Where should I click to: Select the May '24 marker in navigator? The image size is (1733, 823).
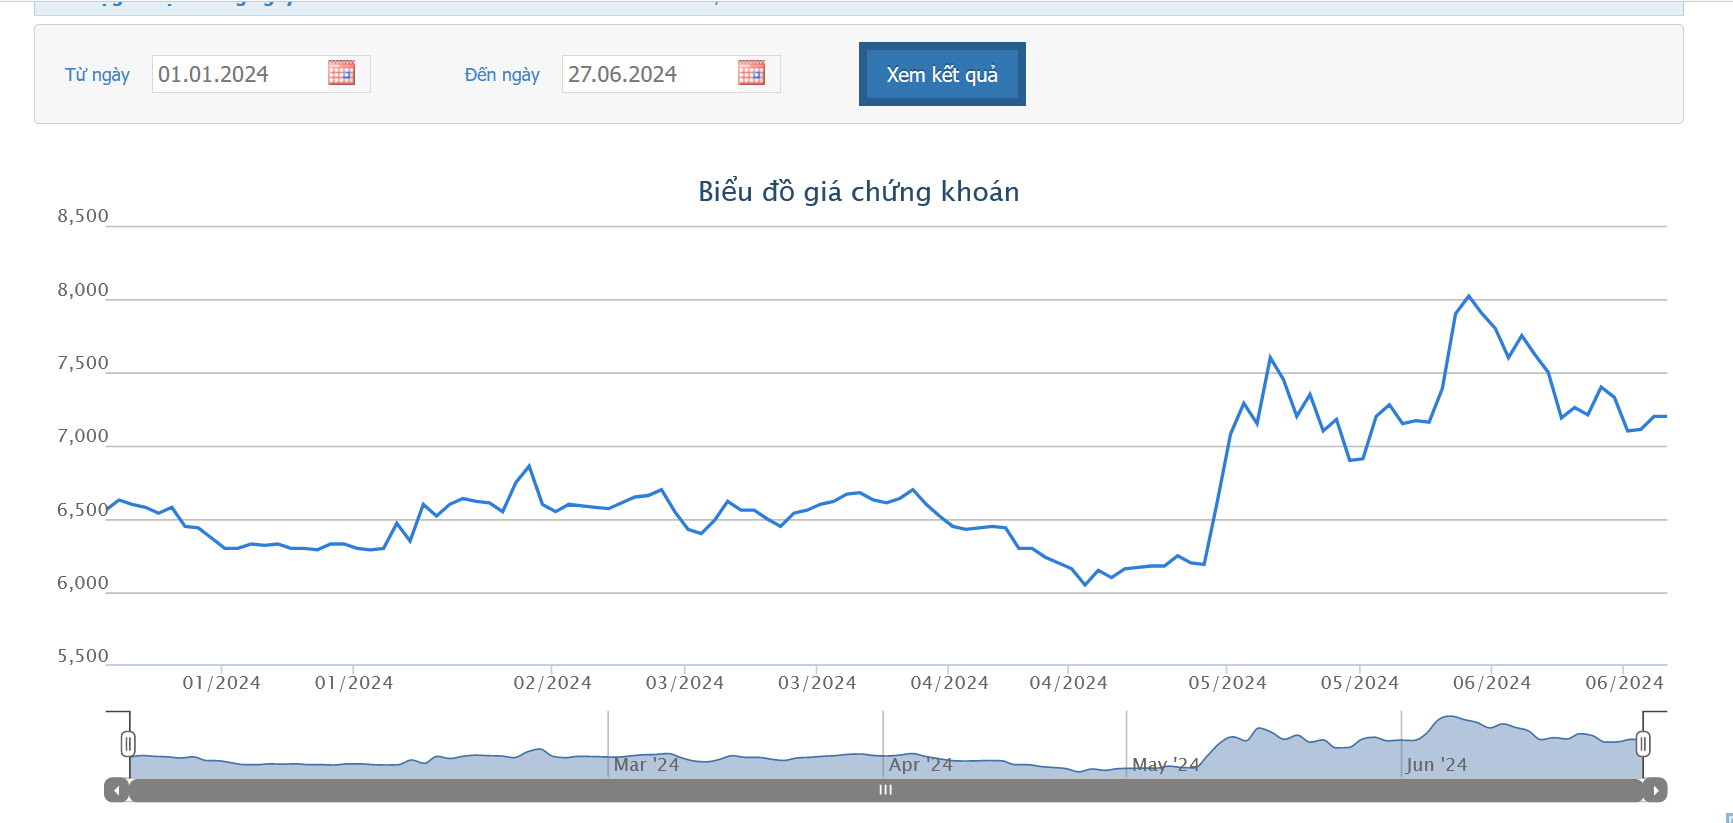[1165, 765]
